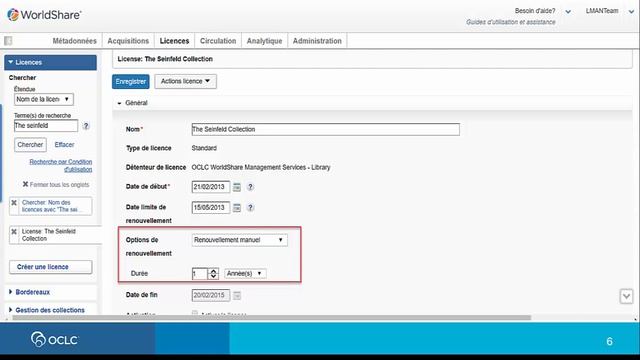The image size is (640, 360).
Task: Click the Durée value field
Action: [x=200, y=273]
